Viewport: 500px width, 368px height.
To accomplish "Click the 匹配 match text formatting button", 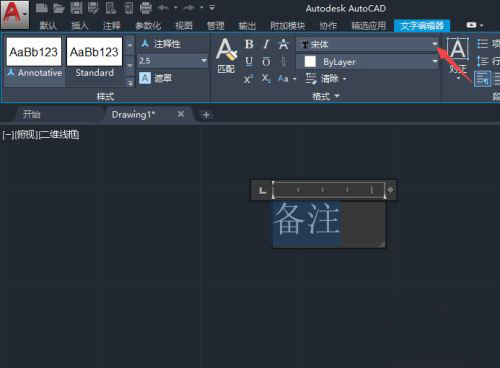I will 226,56.
